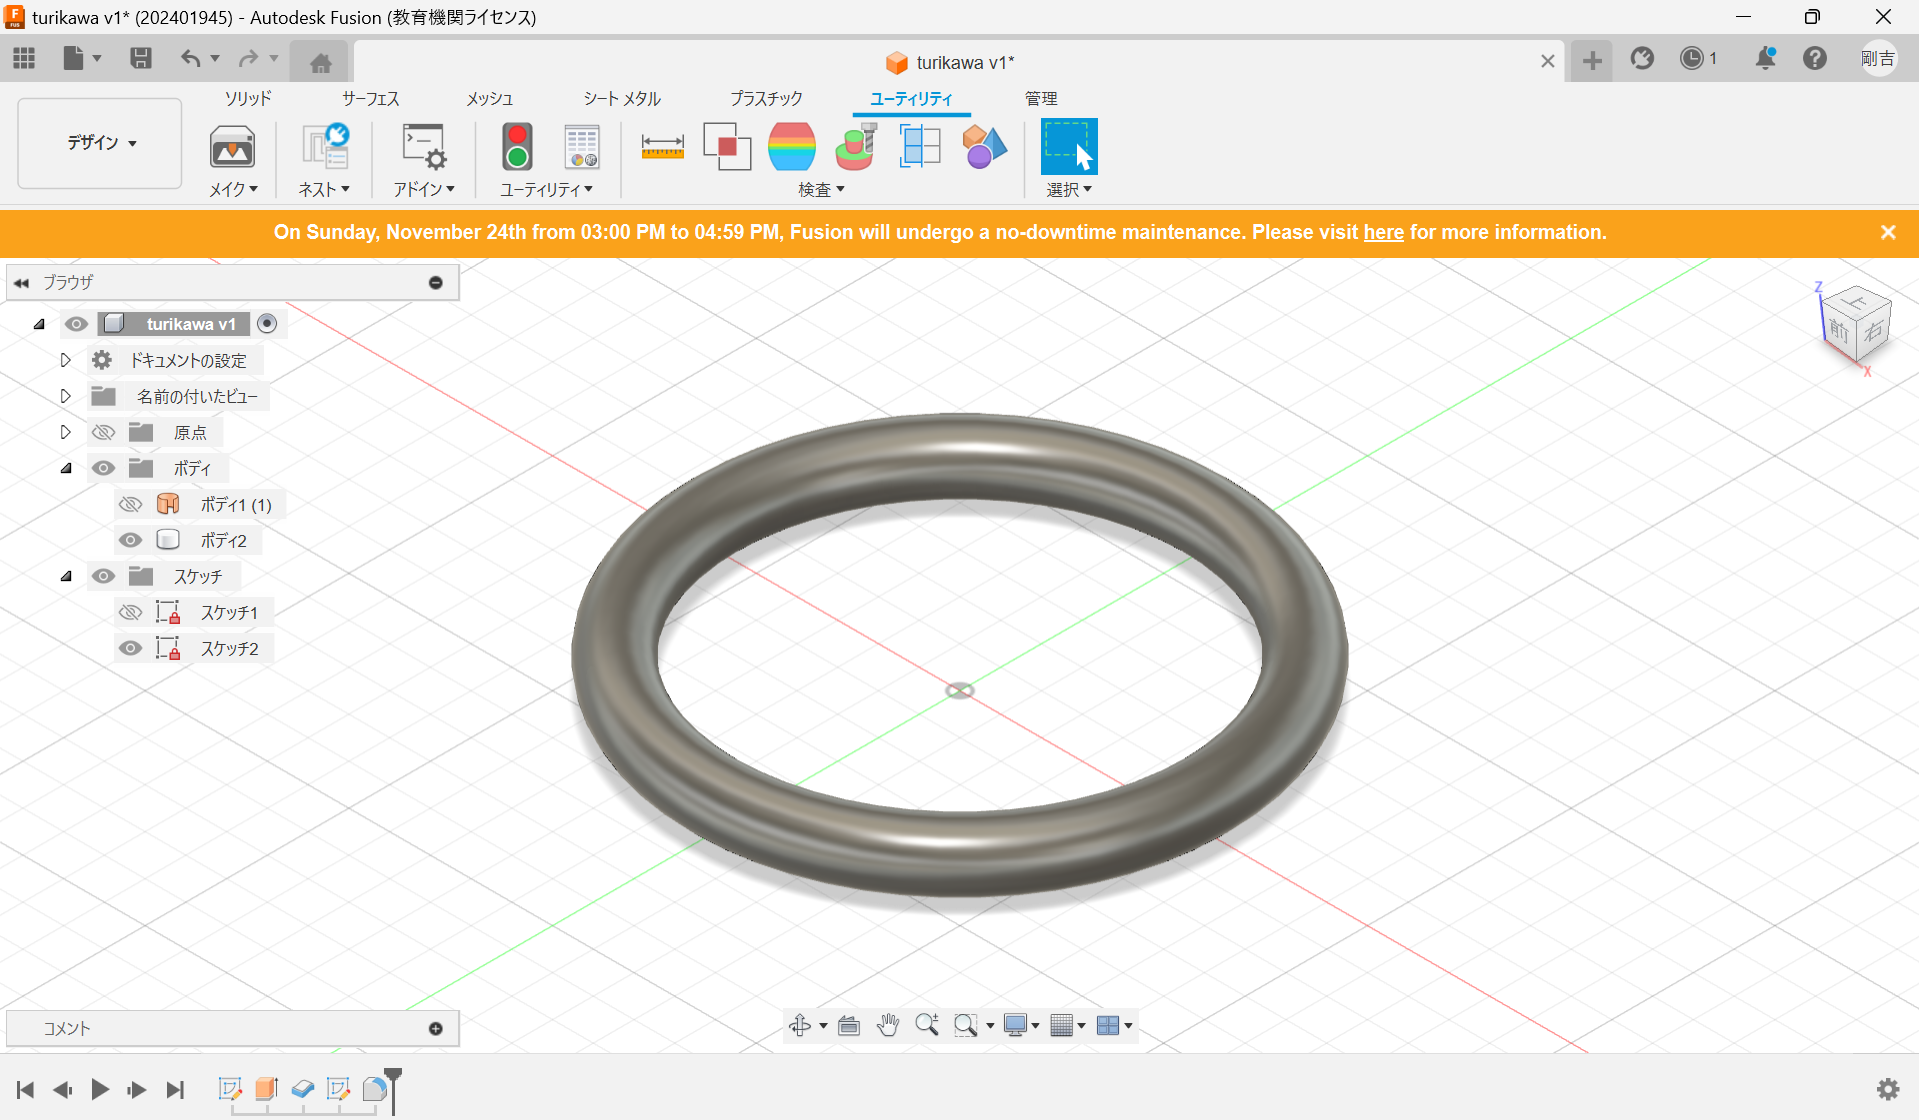Open the デザイン workspace dropdown
The width and height of the screenshot is (1919, 1120).
coord(100,143)
